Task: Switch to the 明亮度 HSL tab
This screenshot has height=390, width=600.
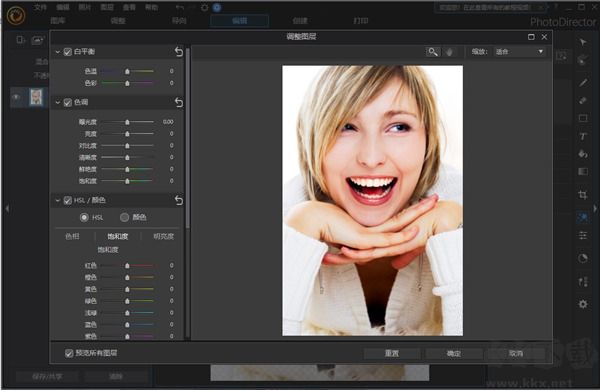Action: tap(163, 237)
